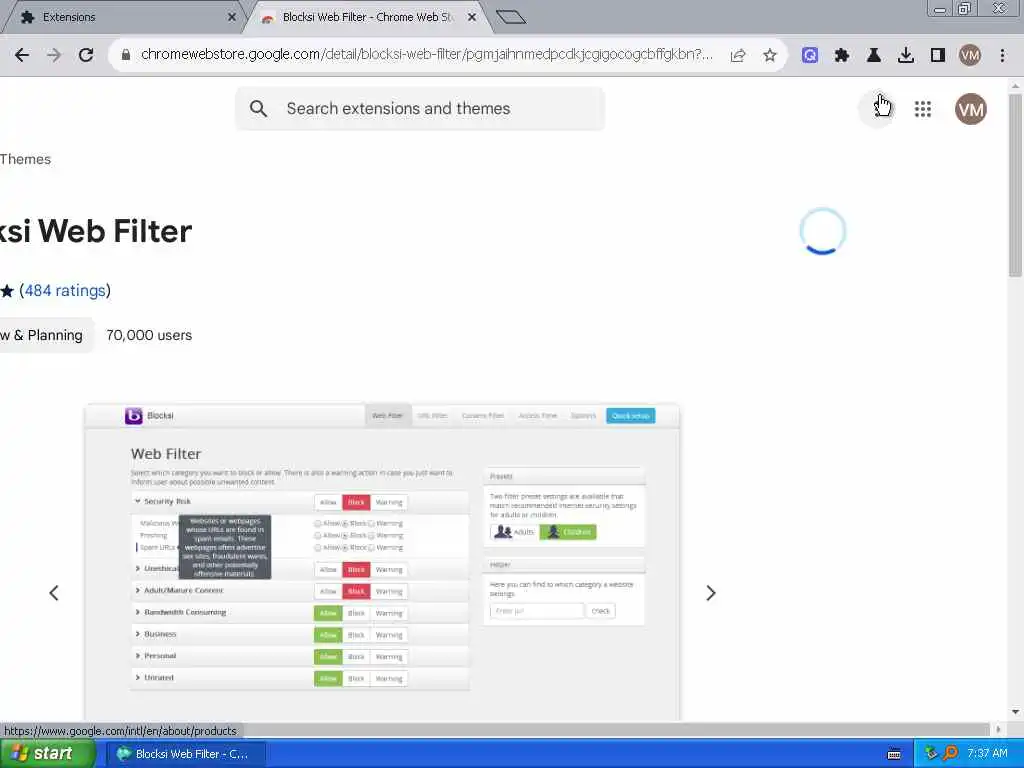Switch to the Extensions tab

coord(122,17)
